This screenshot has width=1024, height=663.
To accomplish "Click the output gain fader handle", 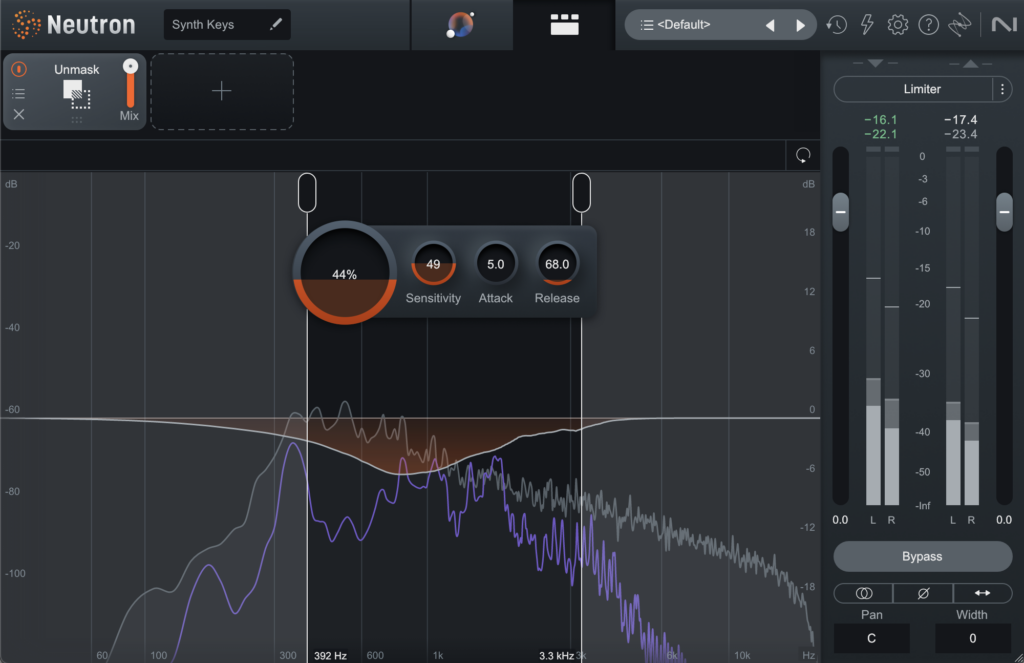I will (1004, 212).
